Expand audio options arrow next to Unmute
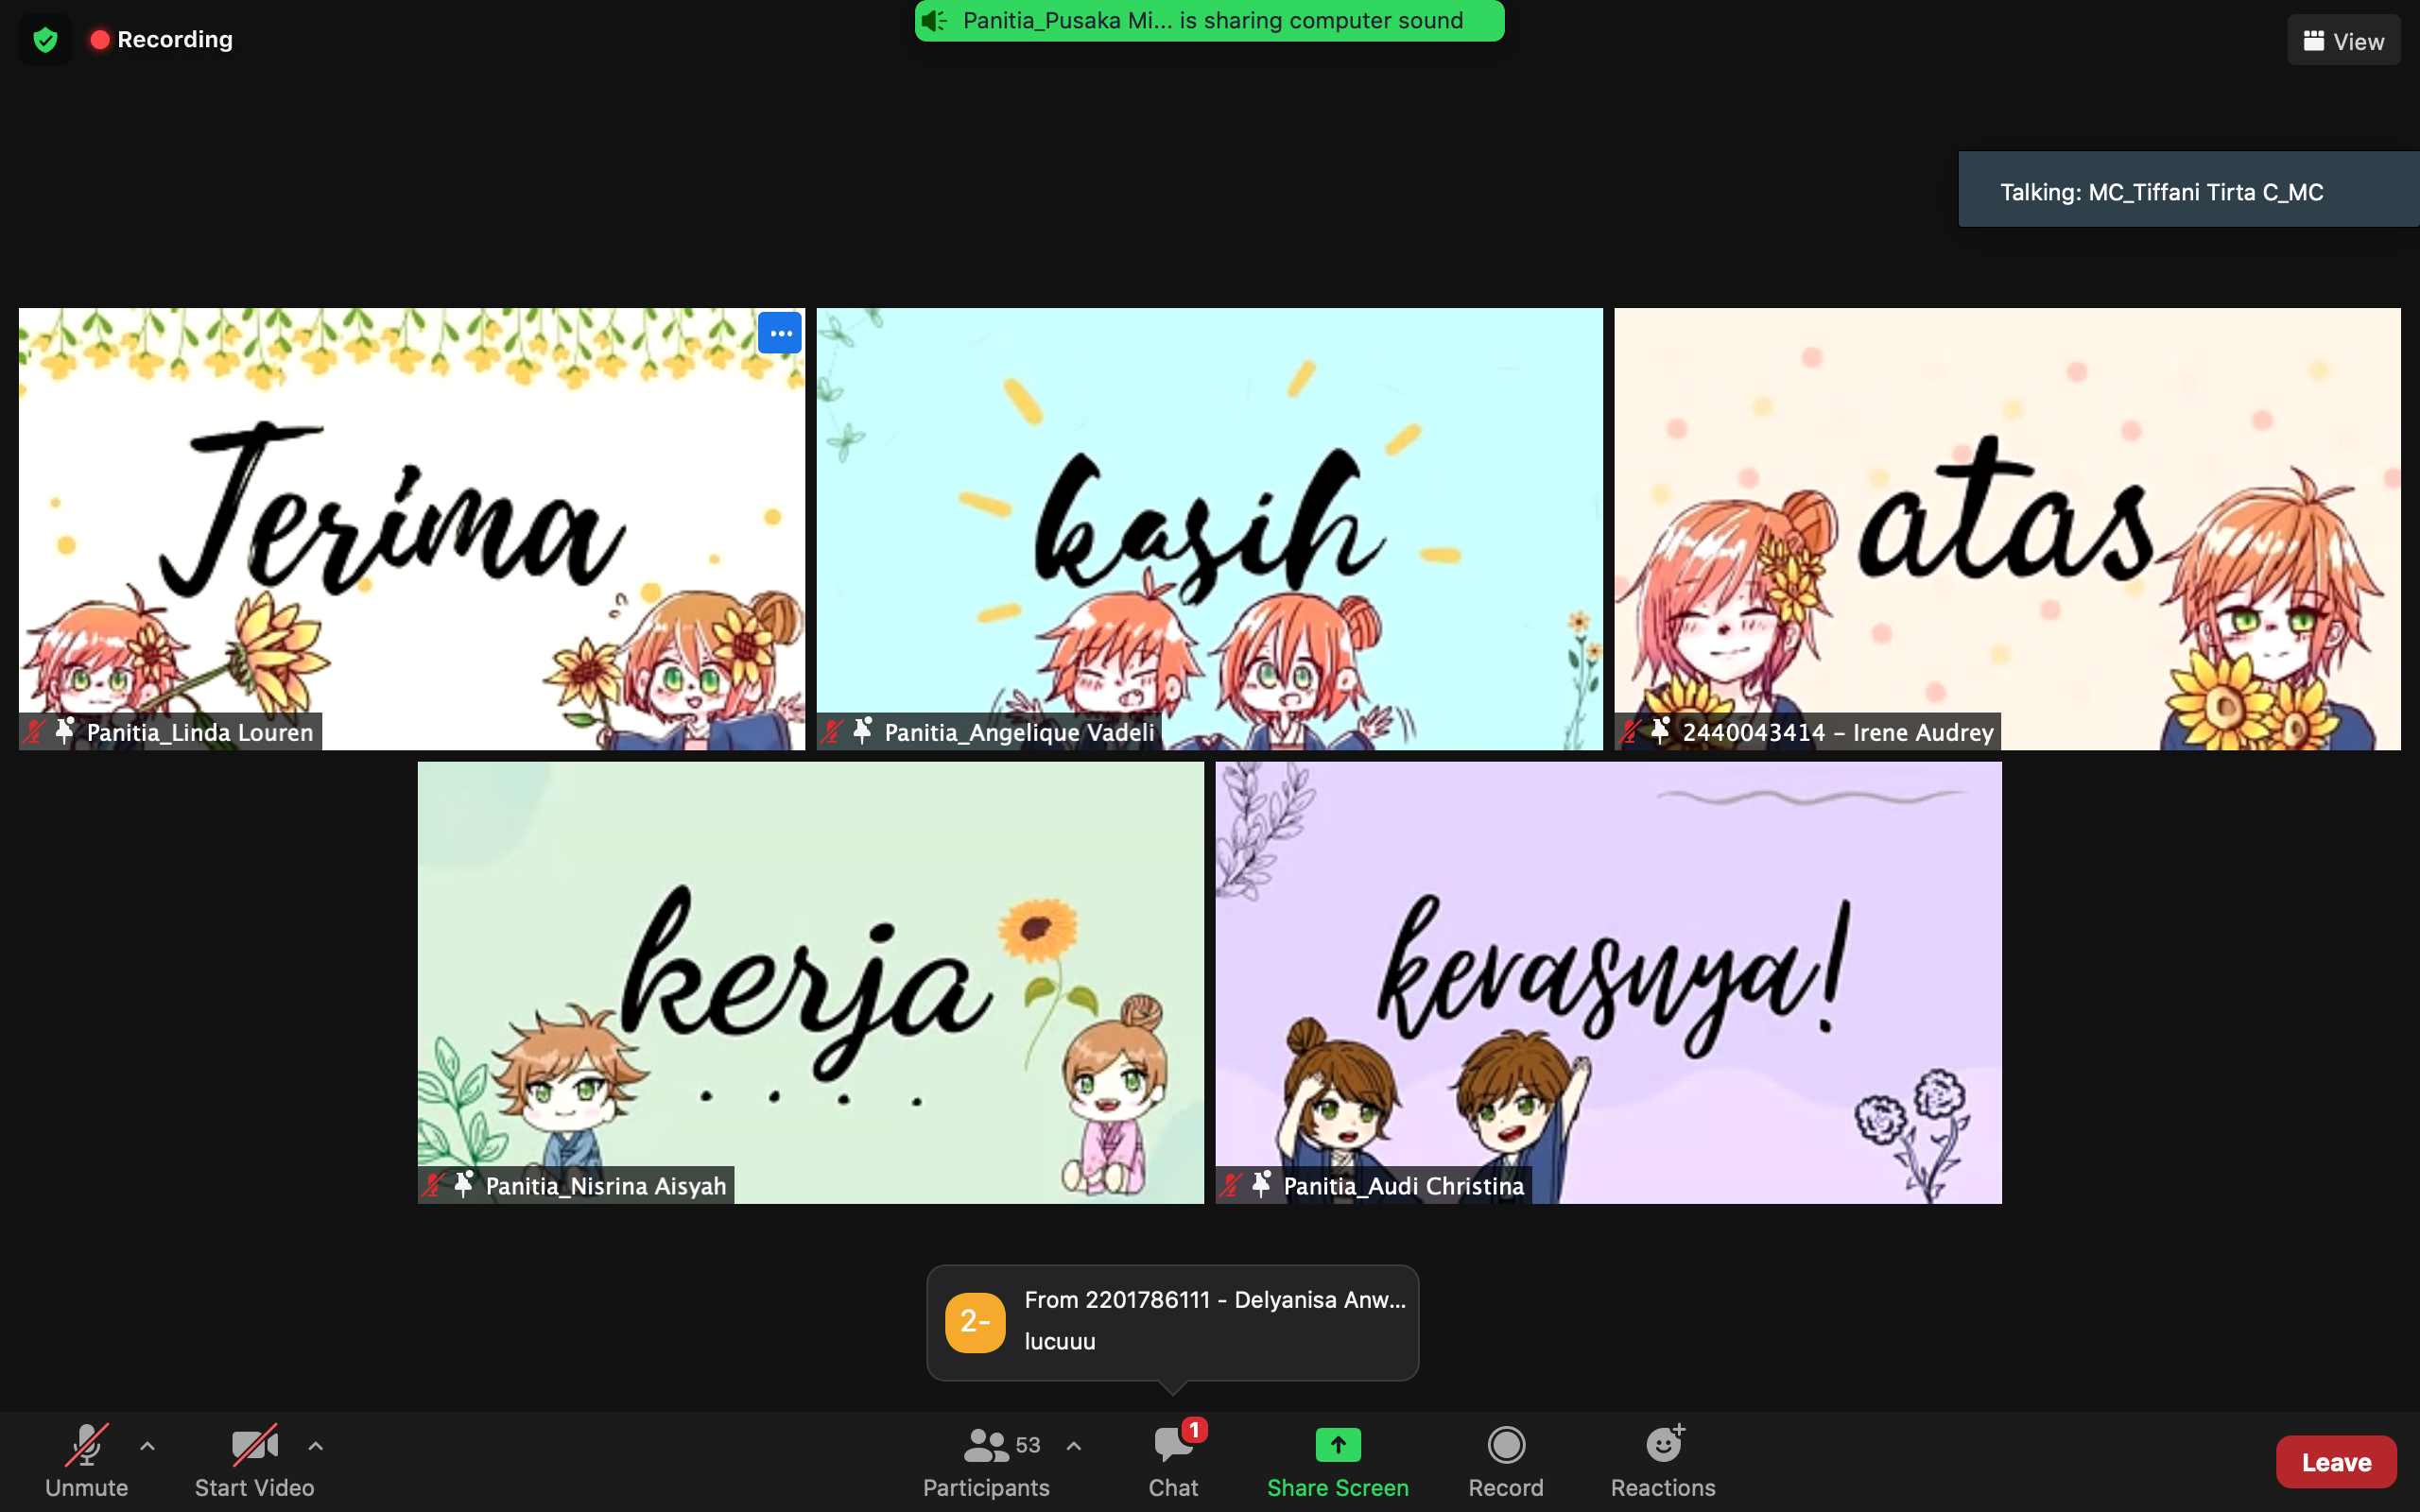 pos(147,1445)
